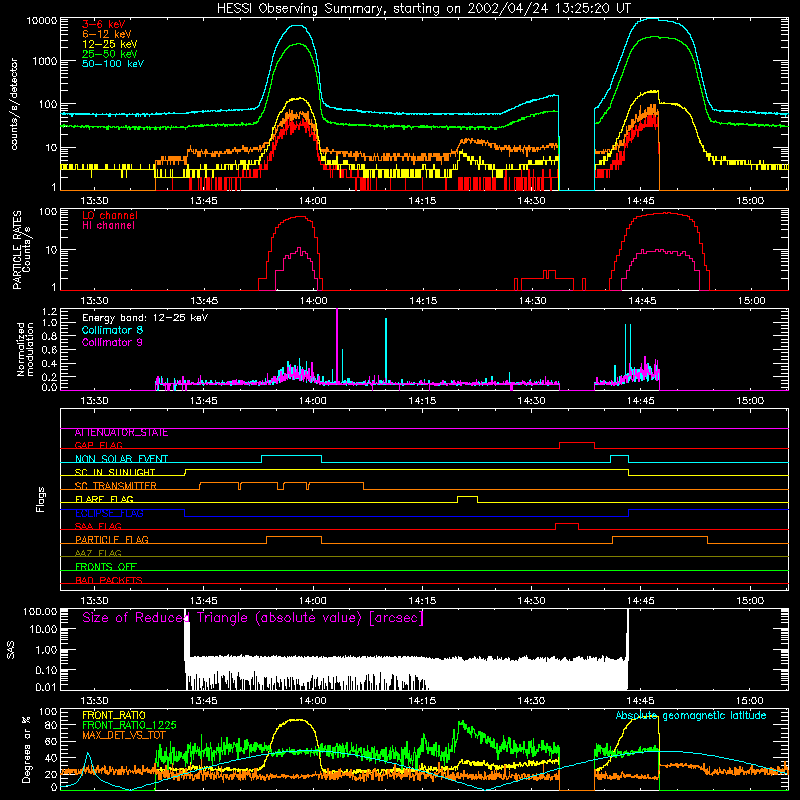Click the 13:30 tick under the particle rates plot
Screen dimensions: 800x800
94,301
